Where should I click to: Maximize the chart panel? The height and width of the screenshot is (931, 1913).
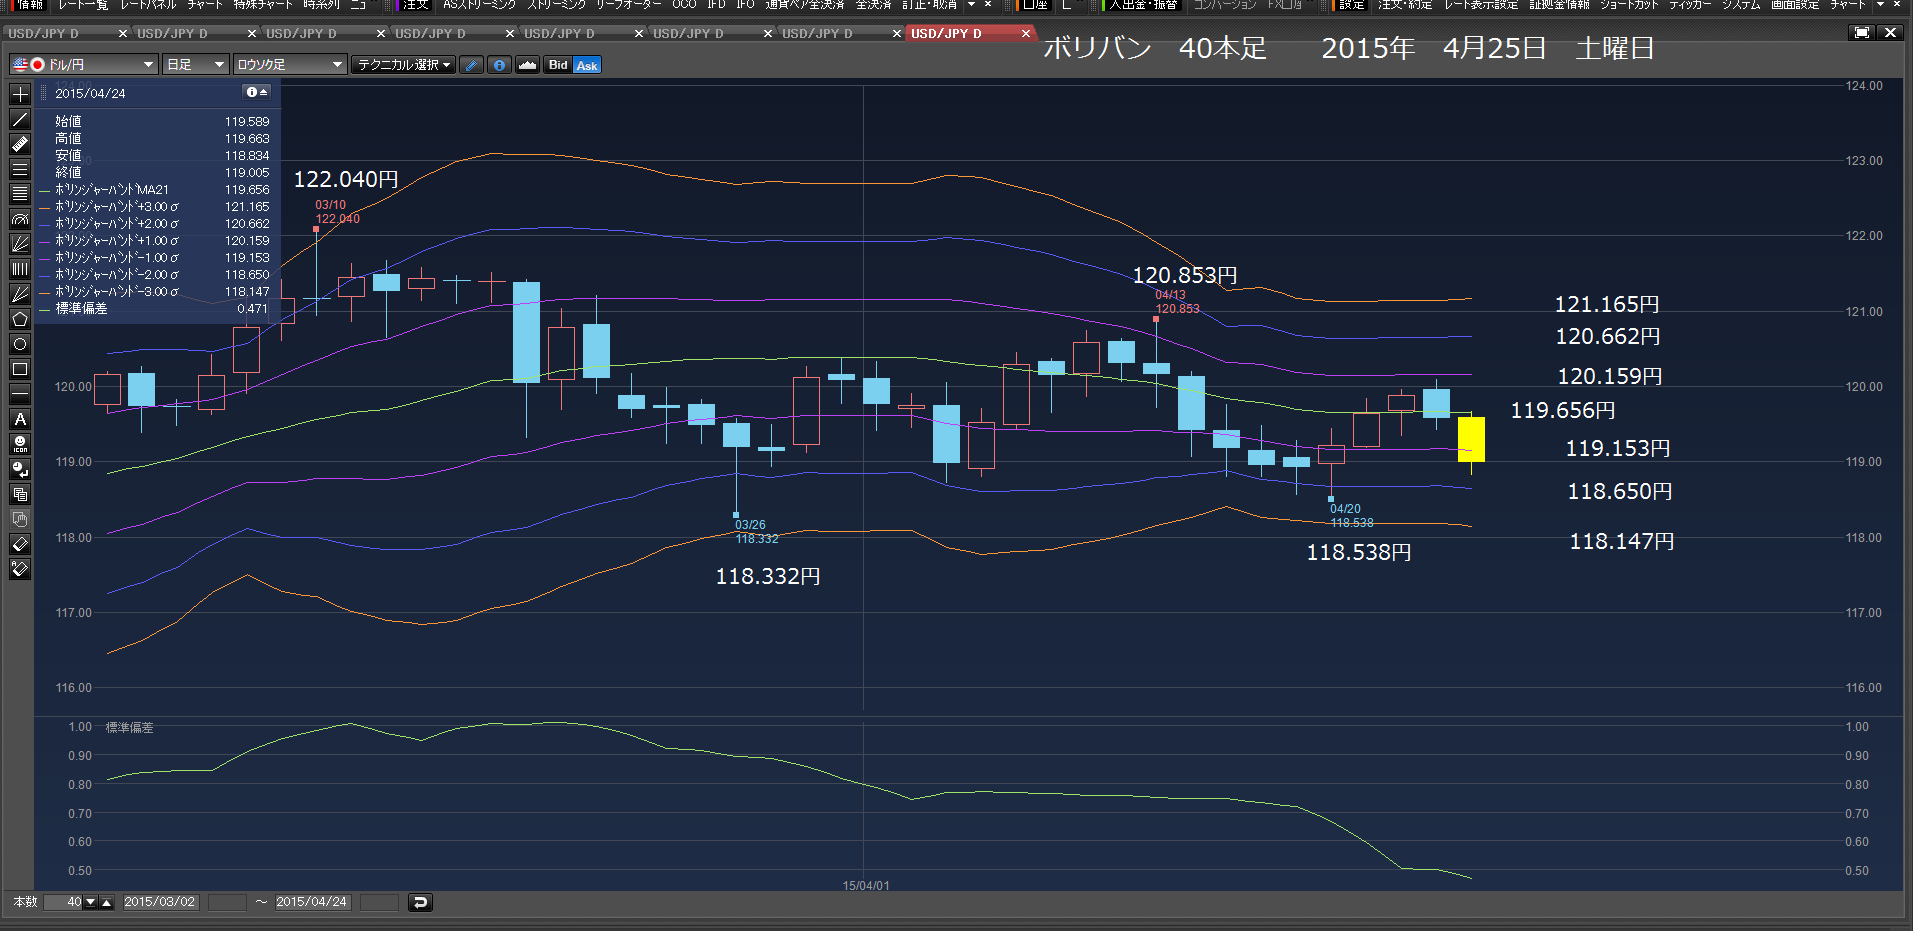(x=1861, y=33)
